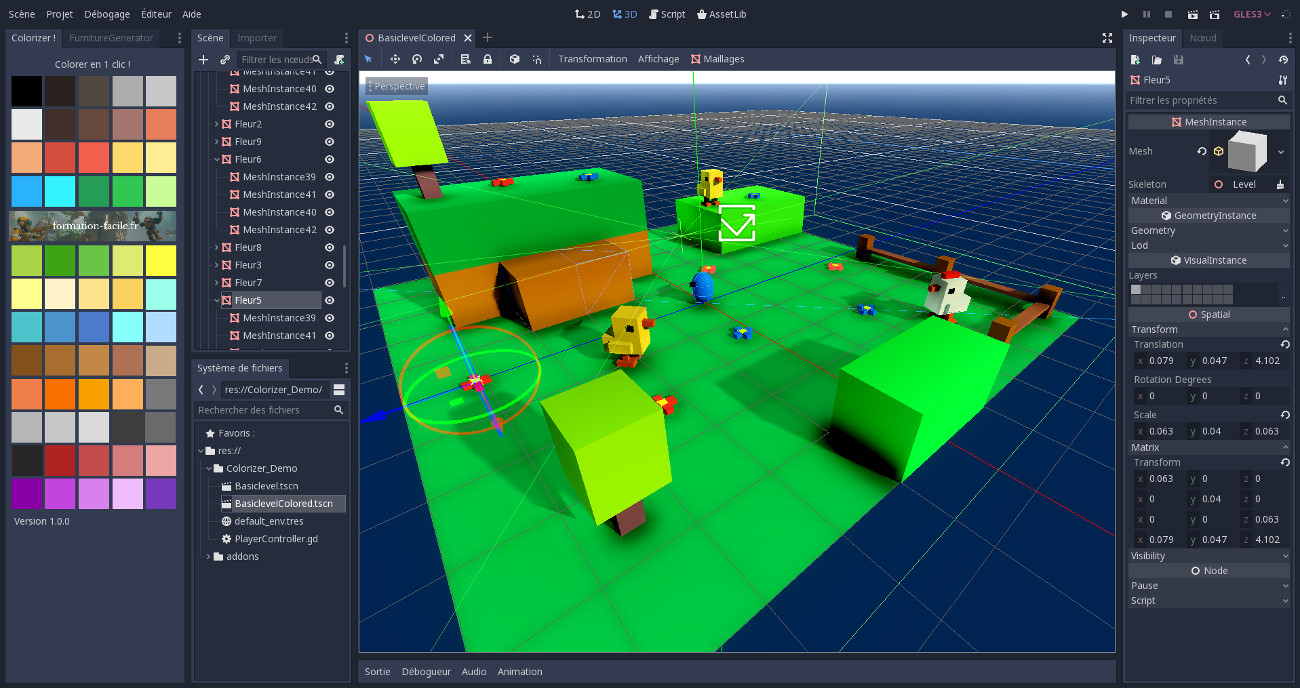Switch to the Nœud tab
The height and width of the screenshot is (688, 1300).
click(x=1202, y=38)
